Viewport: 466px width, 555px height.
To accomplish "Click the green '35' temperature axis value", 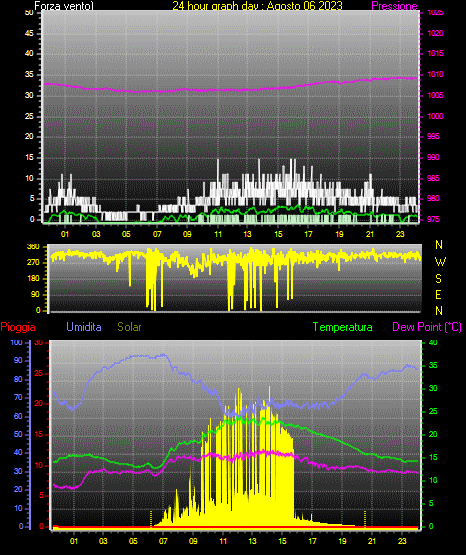I will point(433,365).
